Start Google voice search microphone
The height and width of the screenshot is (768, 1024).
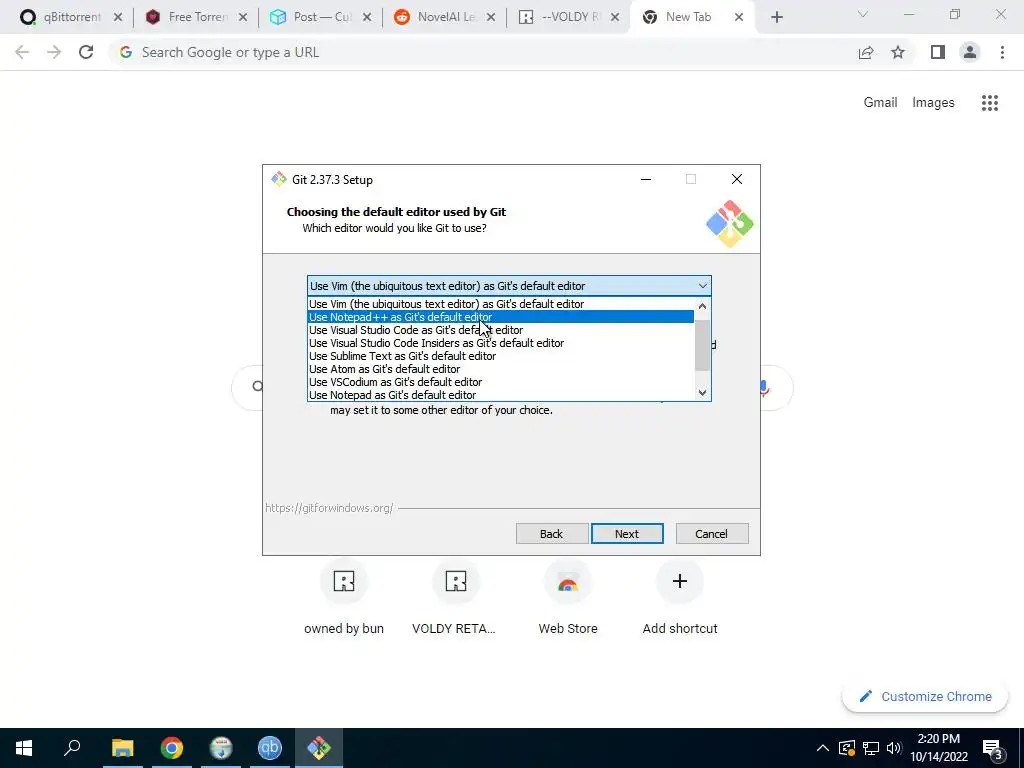click(x=763, y=388)
